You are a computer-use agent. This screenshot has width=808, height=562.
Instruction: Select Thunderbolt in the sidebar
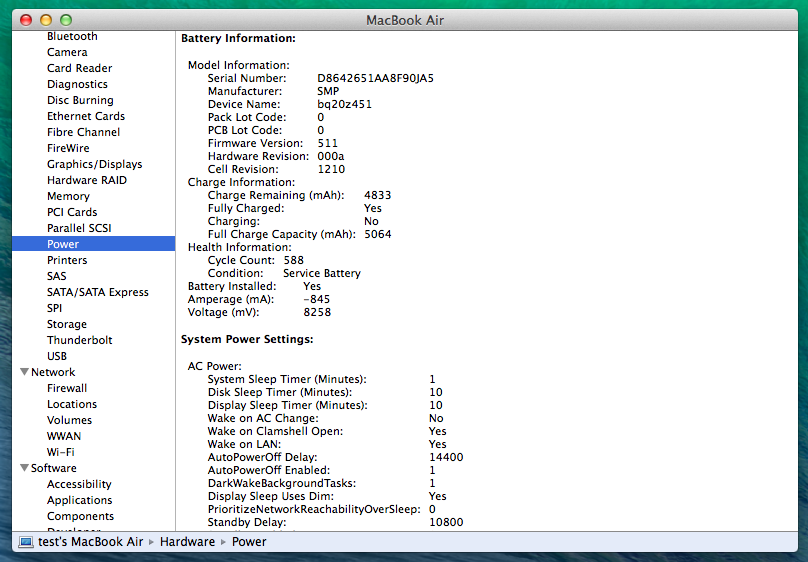tap(80, 340)
